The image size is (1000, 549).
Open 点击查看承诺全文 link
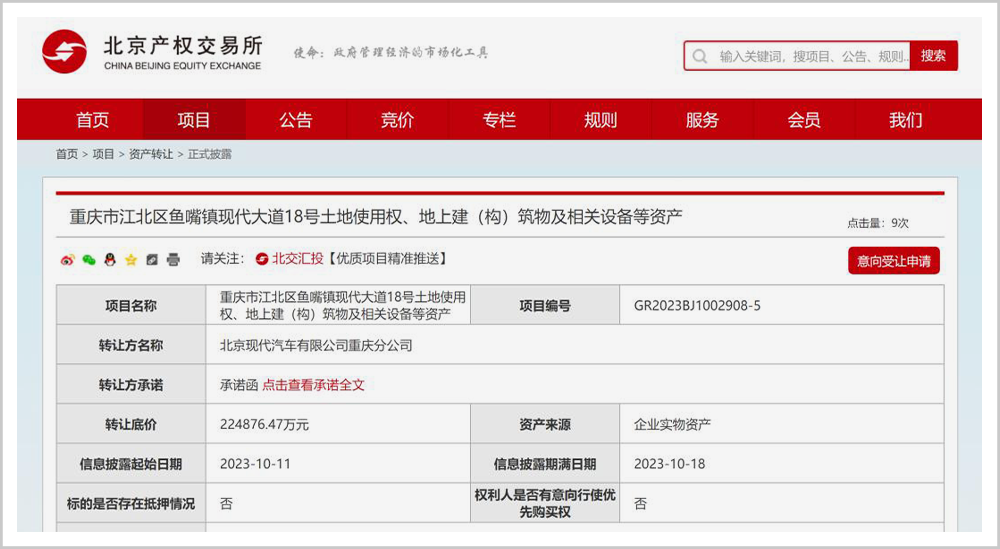313,384
